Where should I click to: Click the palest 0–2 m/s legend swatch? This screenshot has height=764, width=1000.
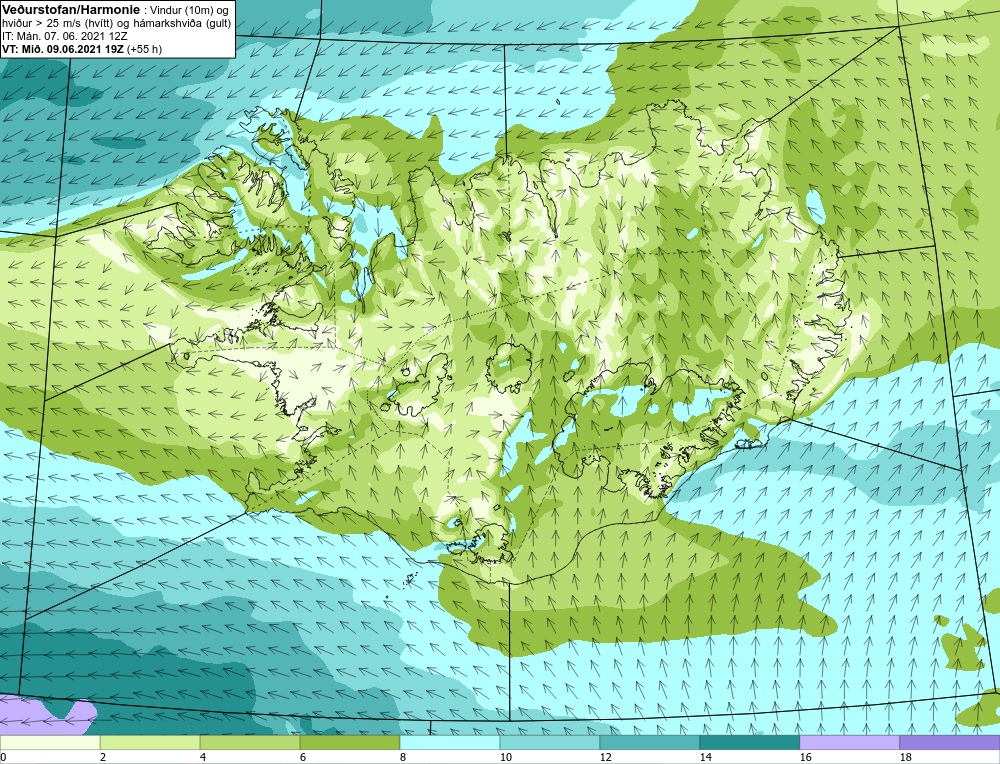coord(50,742)
